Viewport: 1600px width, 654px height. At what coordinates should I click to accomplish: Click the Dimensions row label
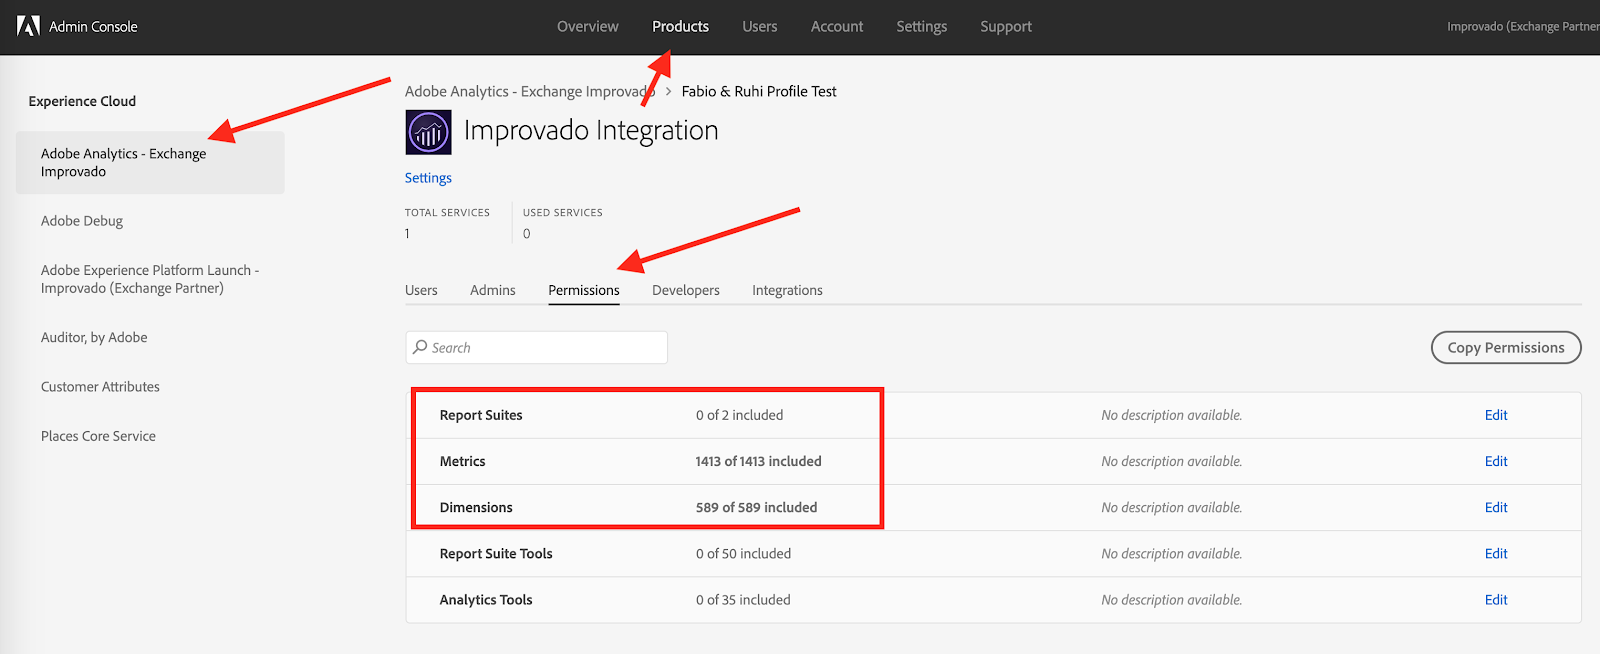tap(476, 507)
